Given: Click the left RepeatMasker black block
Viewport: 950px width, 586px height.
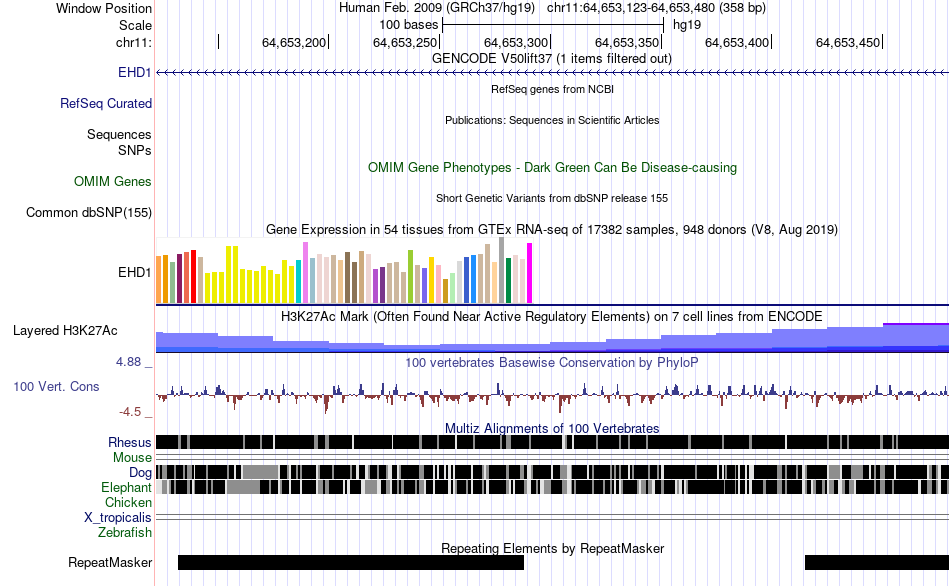Looking at the screenshot, I should tap(351, 562).
